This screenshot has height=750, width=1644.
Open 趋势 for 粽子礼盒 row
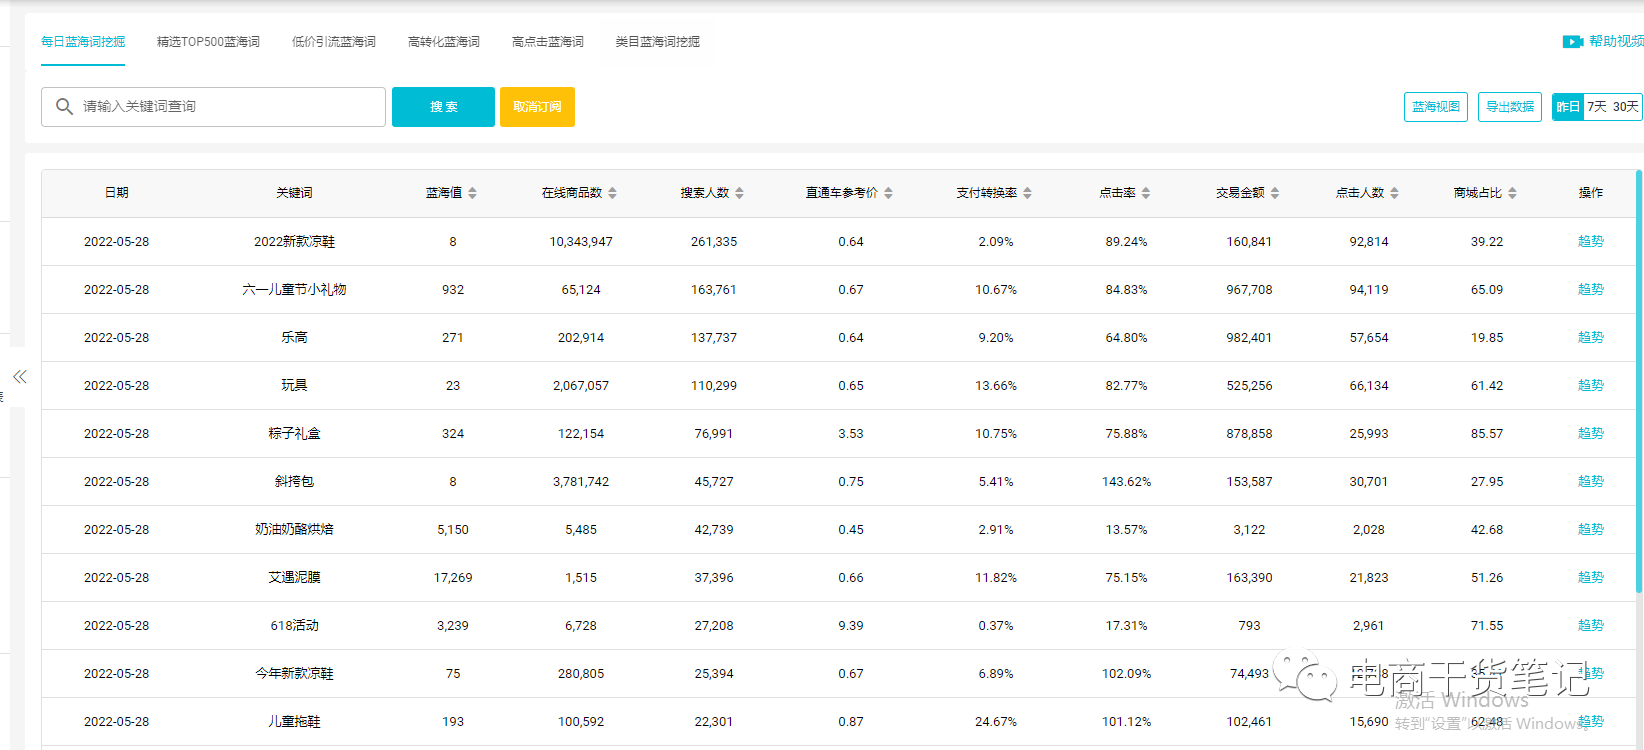tap(1591, 434)
